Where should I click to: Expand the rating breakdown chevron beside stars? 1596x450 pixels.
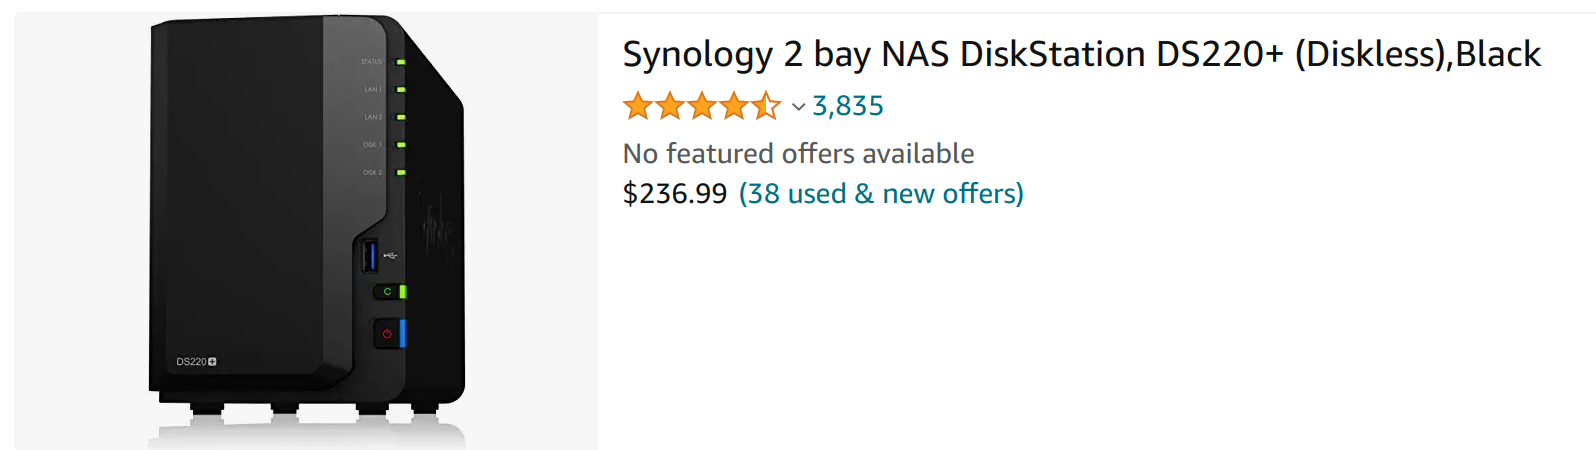798,107
